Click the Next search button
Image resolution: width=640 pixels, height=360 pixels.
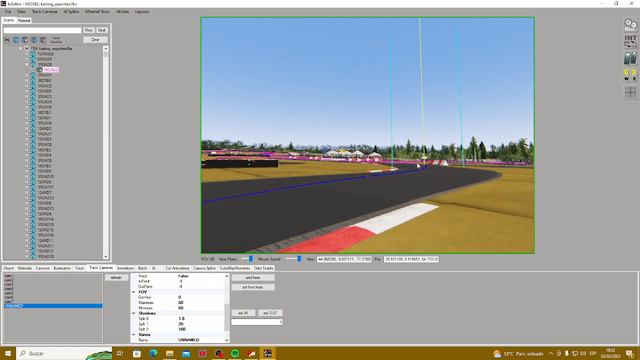tap(102, 30)
